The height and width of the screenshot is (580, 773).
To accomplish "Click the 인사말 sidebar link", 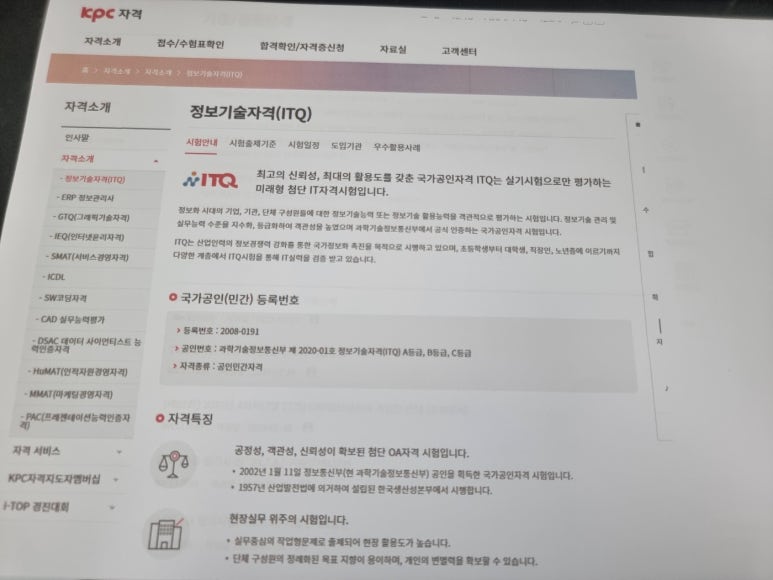I will [77, 138].
